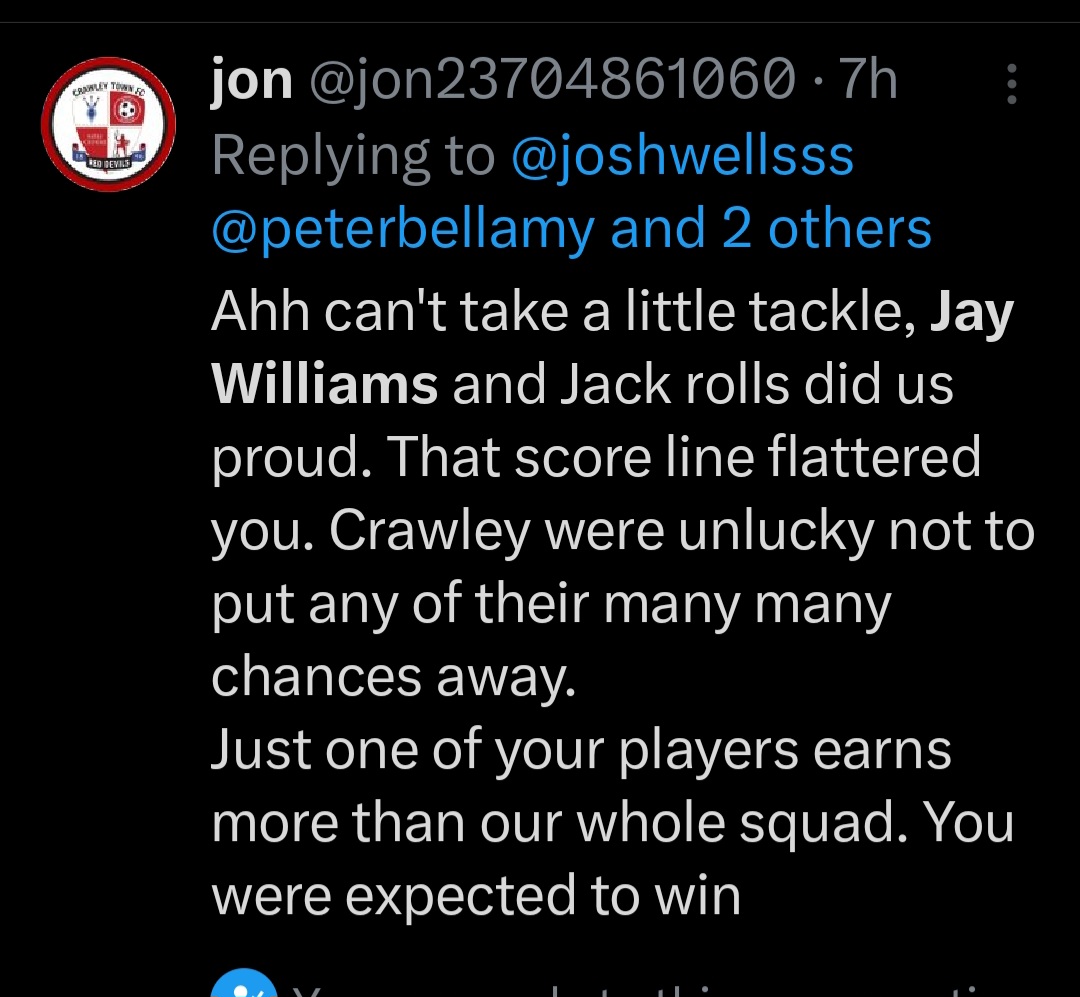This screenshot has width=1080, height=997.
Task: Tap the Crawley Town FC profile avatar
Action: pyautogui.click(x=108, y=124)
